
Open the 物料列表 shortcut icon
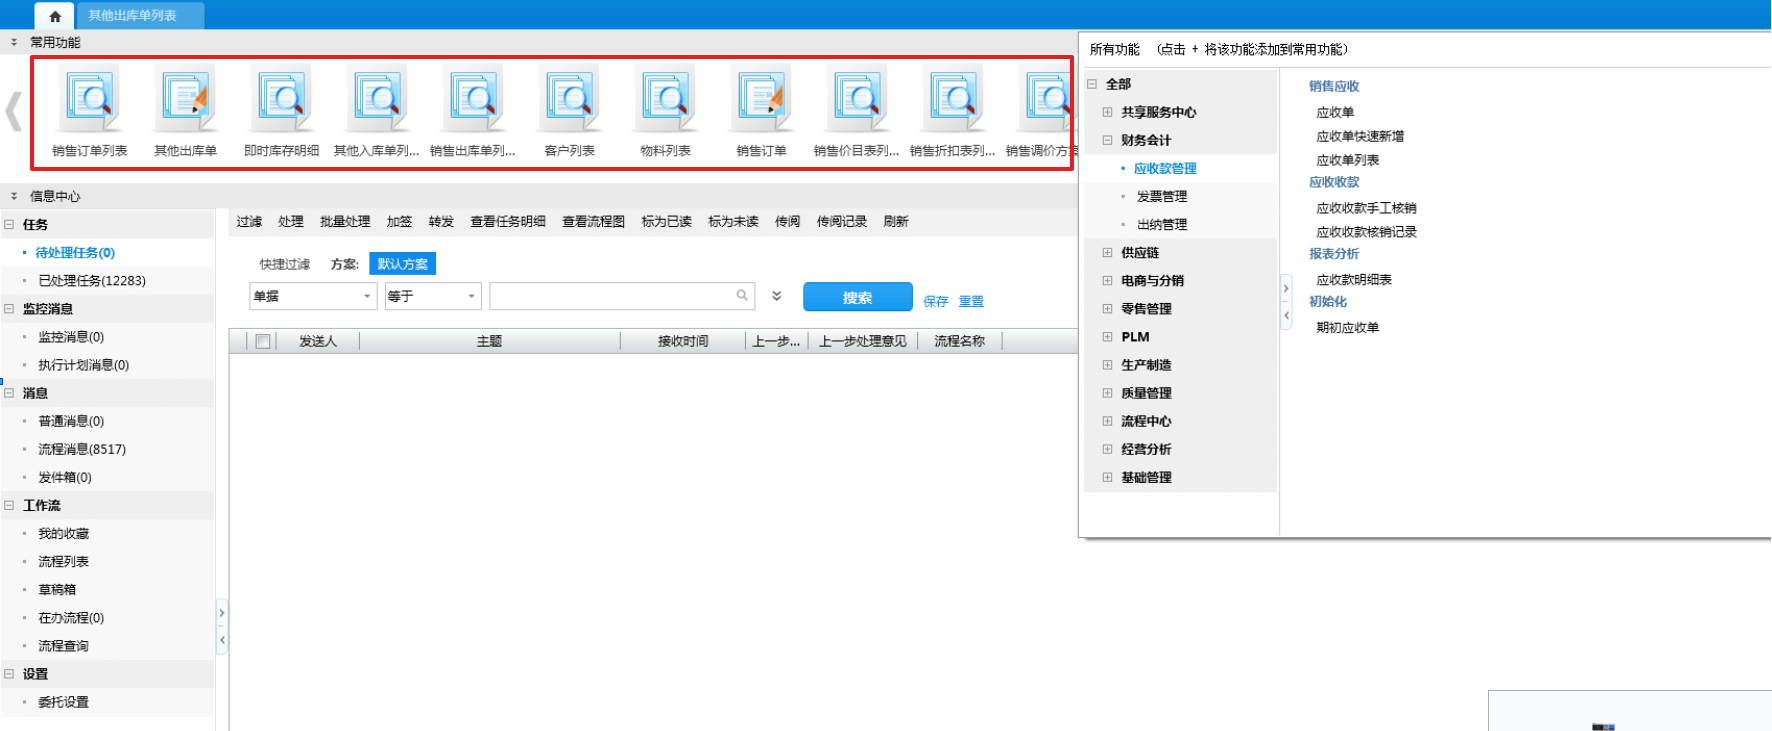666,99
